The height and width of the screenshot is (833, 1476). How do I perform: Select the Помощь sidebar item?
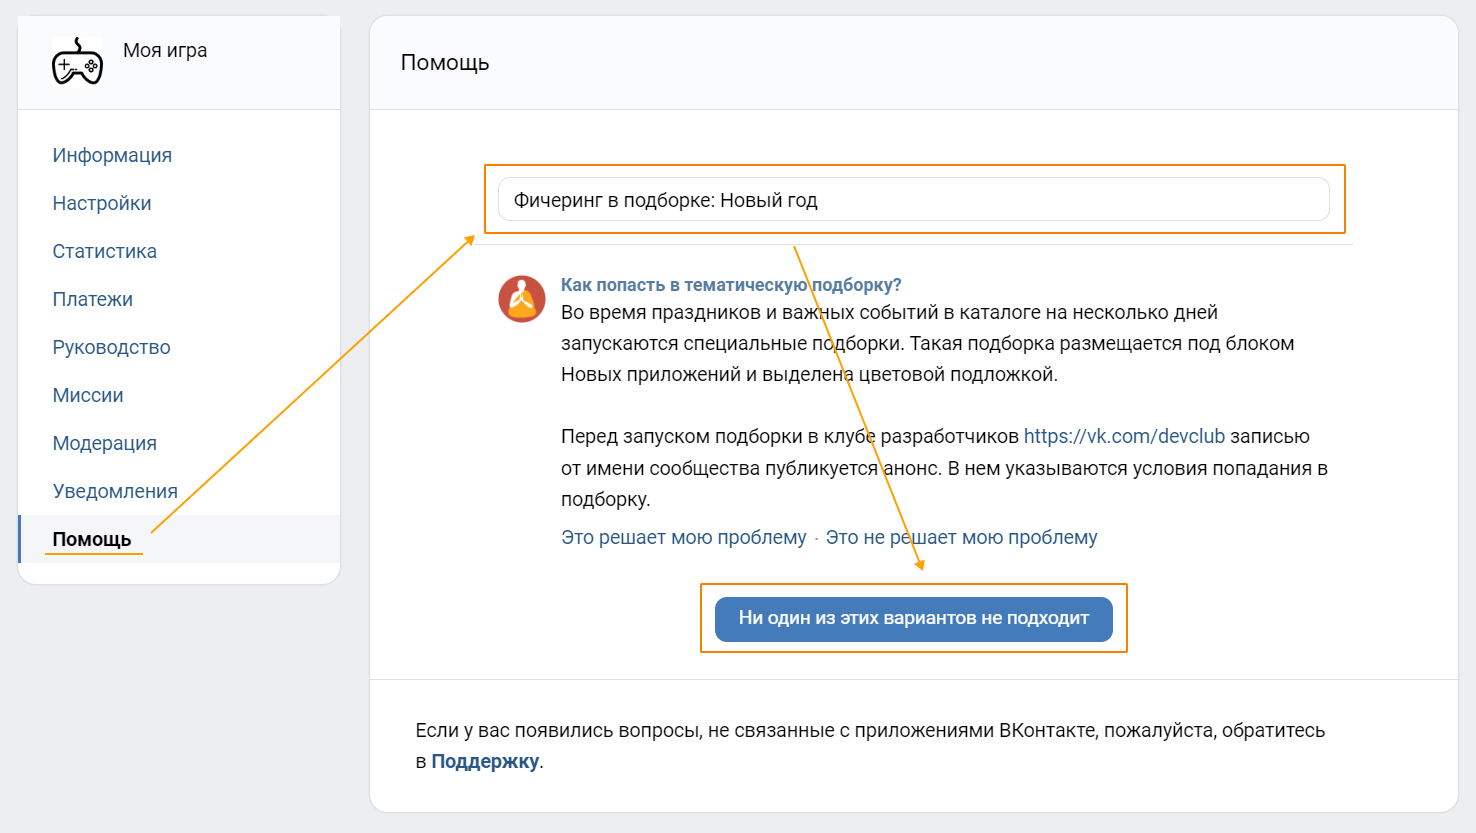point(92,539)
